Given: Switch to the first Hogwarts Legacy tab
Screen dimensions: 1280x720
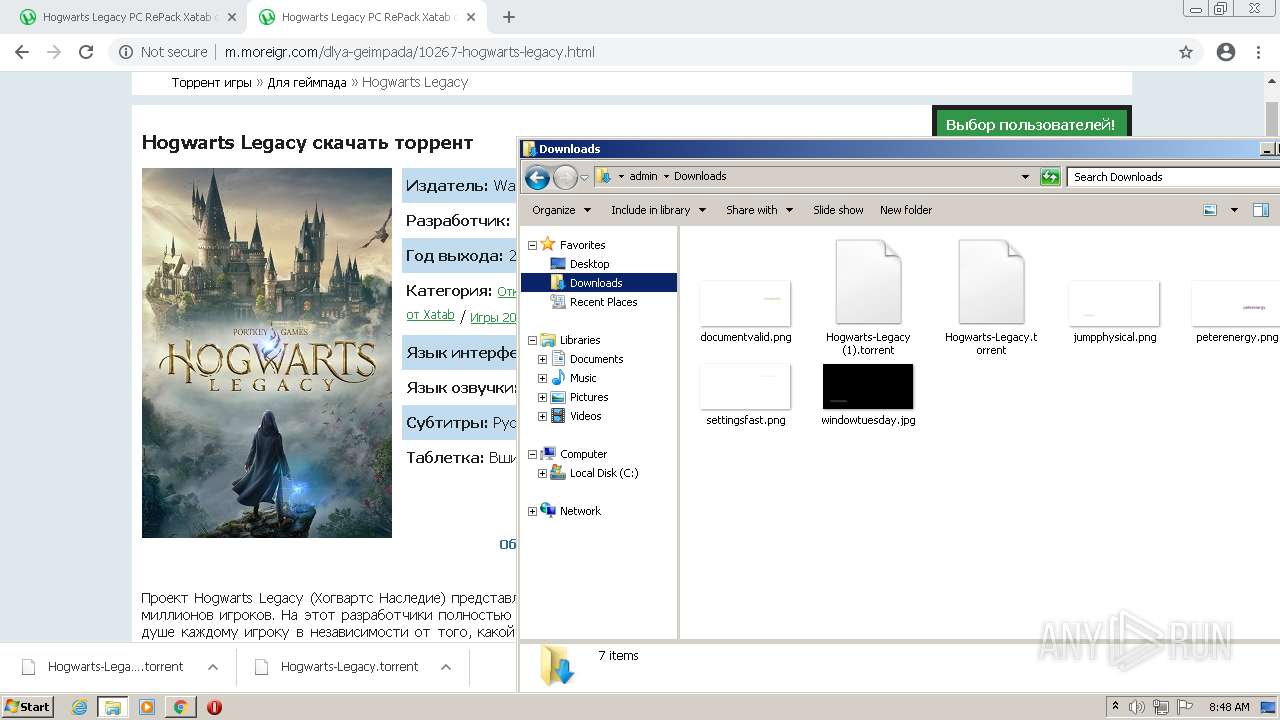Looking at the screenshot, I should tap(127, 17).
